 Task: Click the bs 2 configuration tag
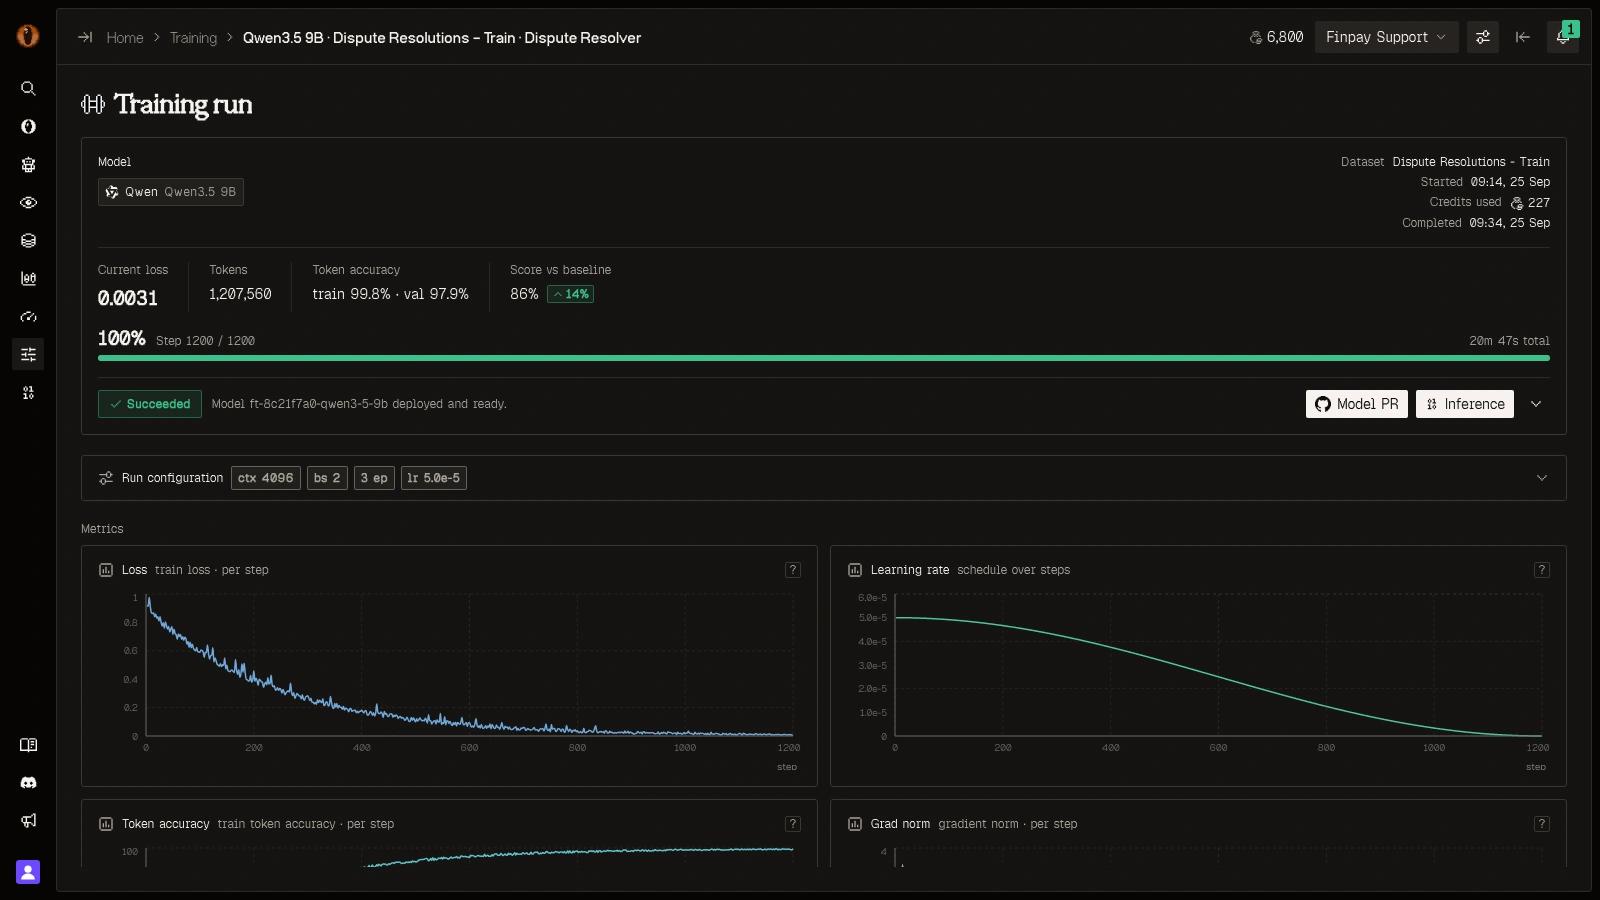[x=327, y=478]
